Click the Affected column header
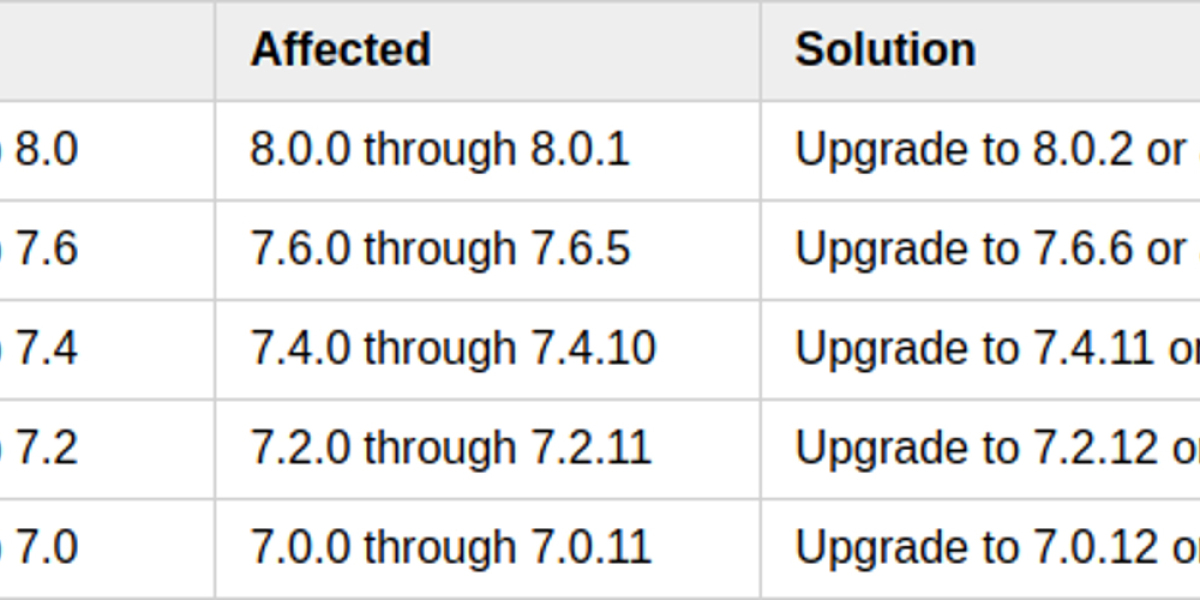1200x600 pixels. pyautogui.click(x=340, y=50)
